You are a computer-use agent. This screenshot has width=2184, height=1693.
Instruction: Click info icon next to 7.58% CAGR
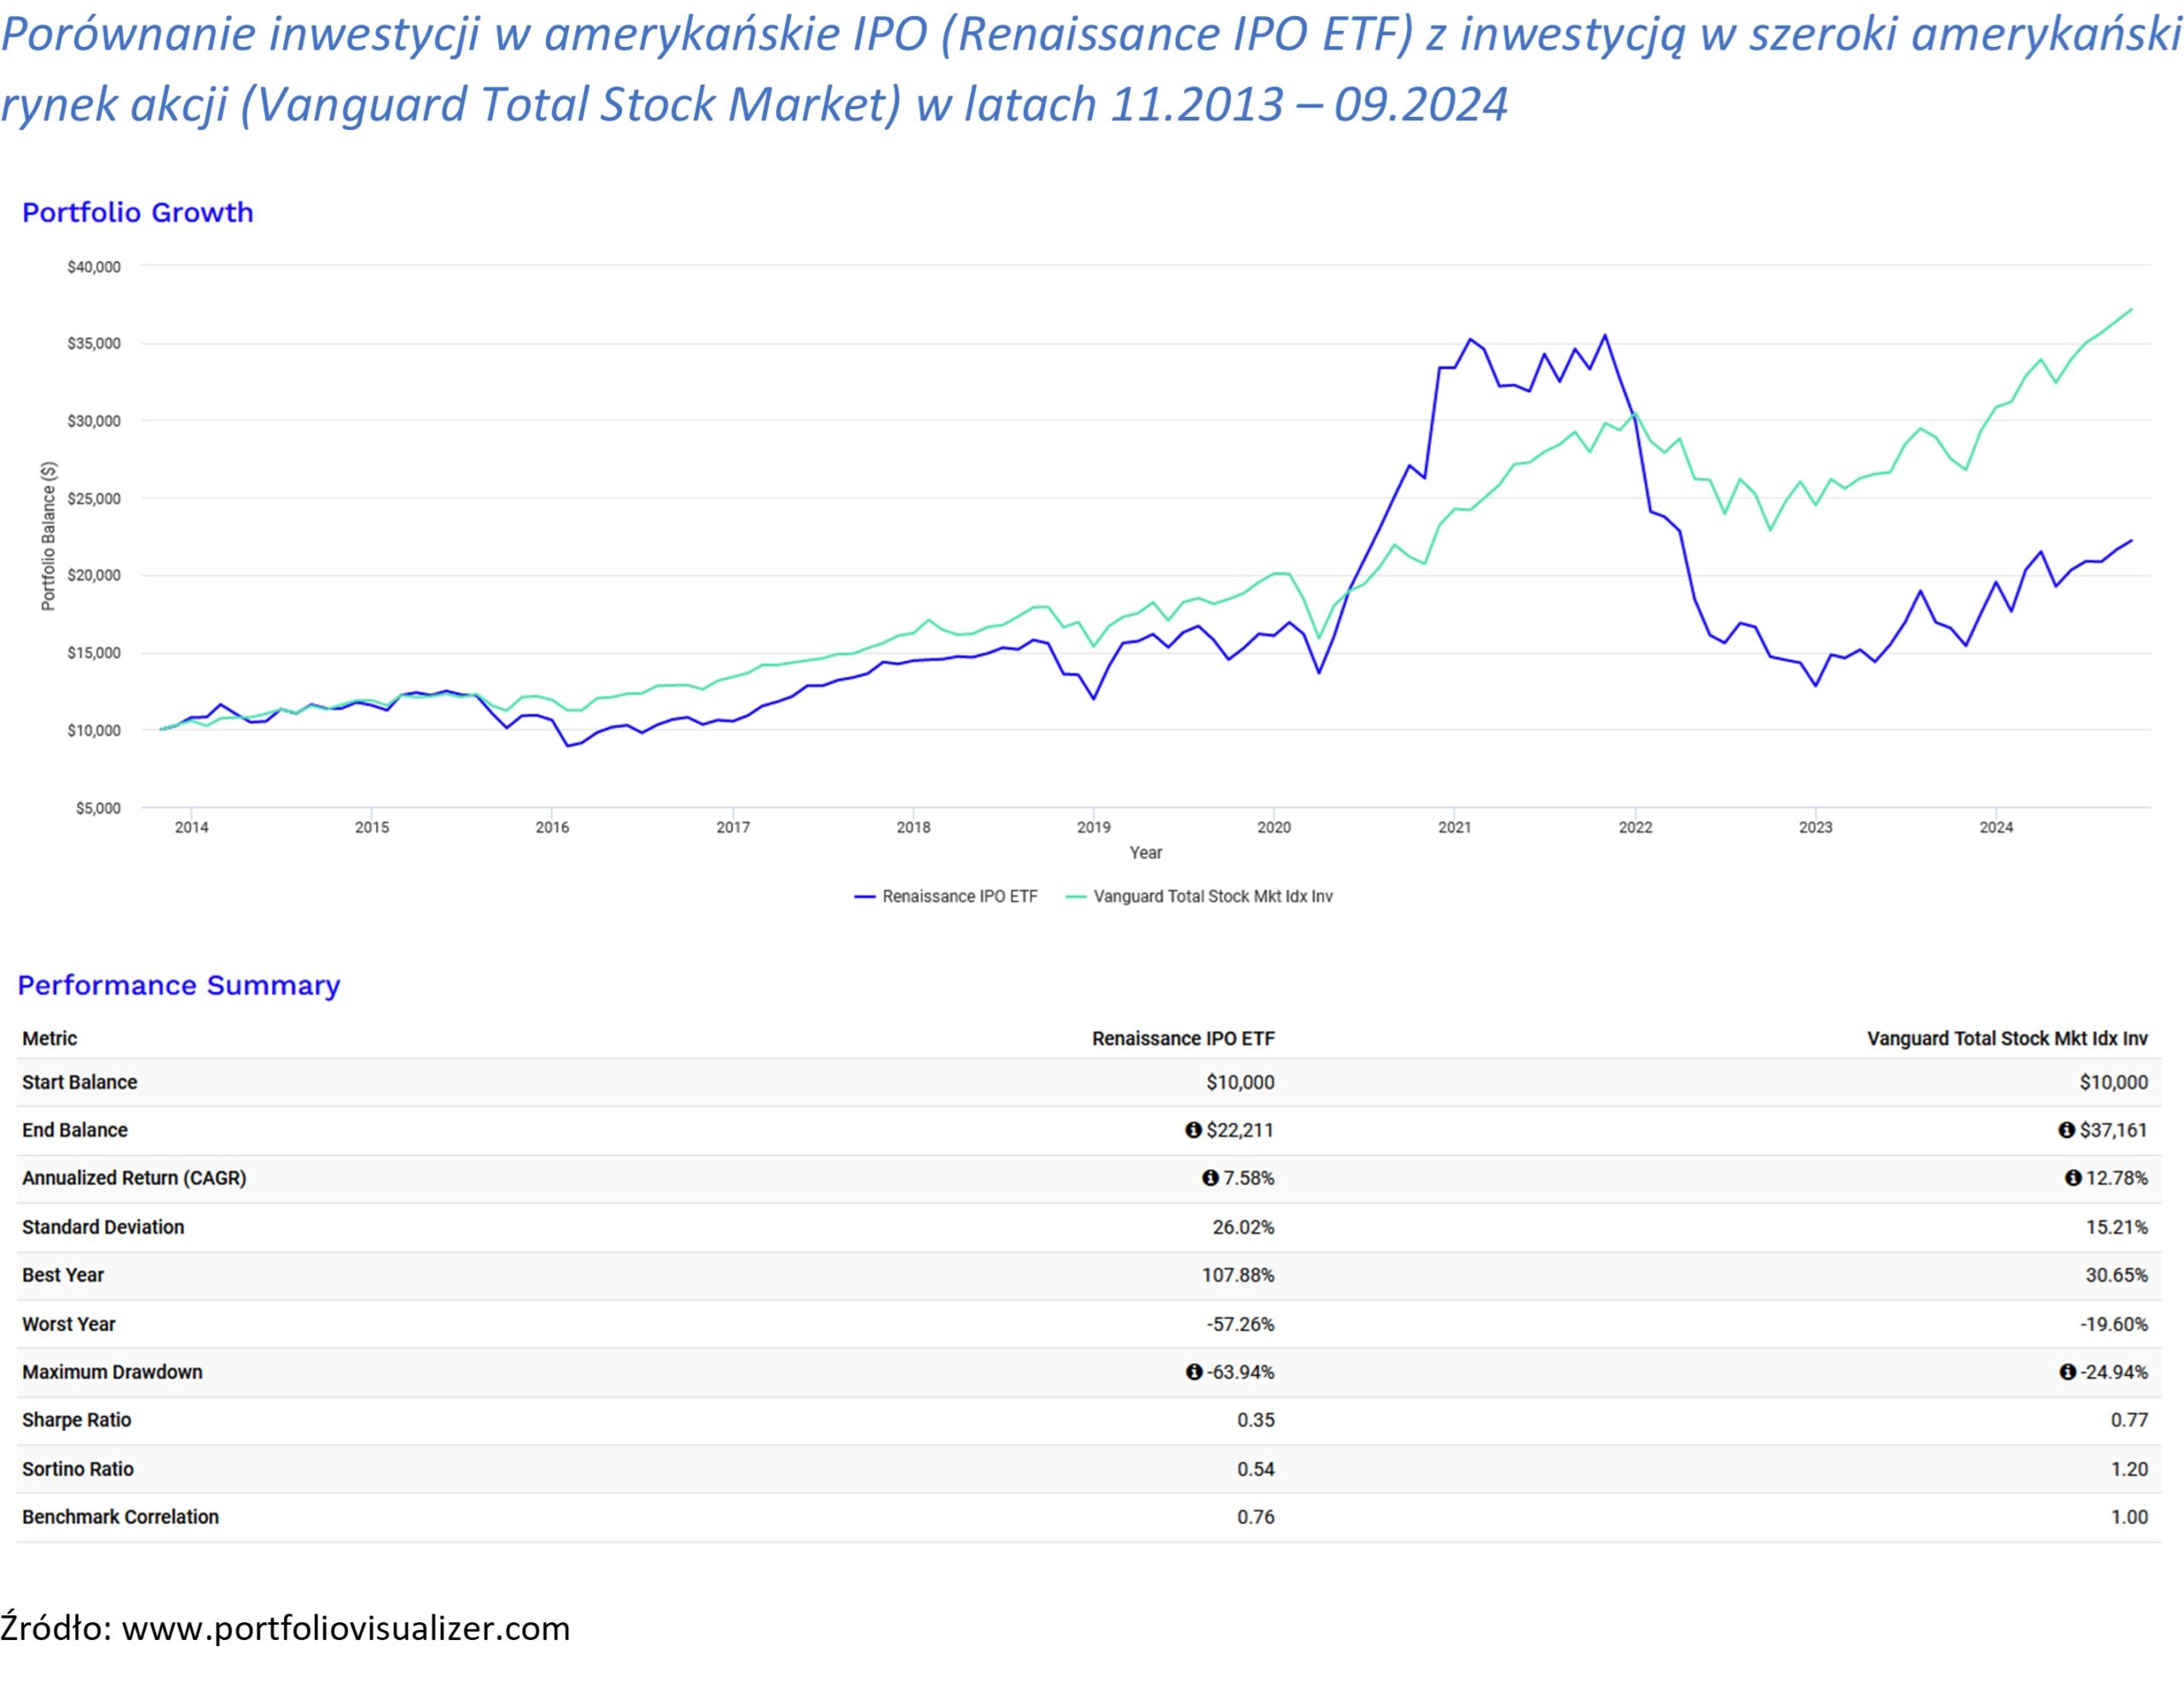tap(1210, 1178)
